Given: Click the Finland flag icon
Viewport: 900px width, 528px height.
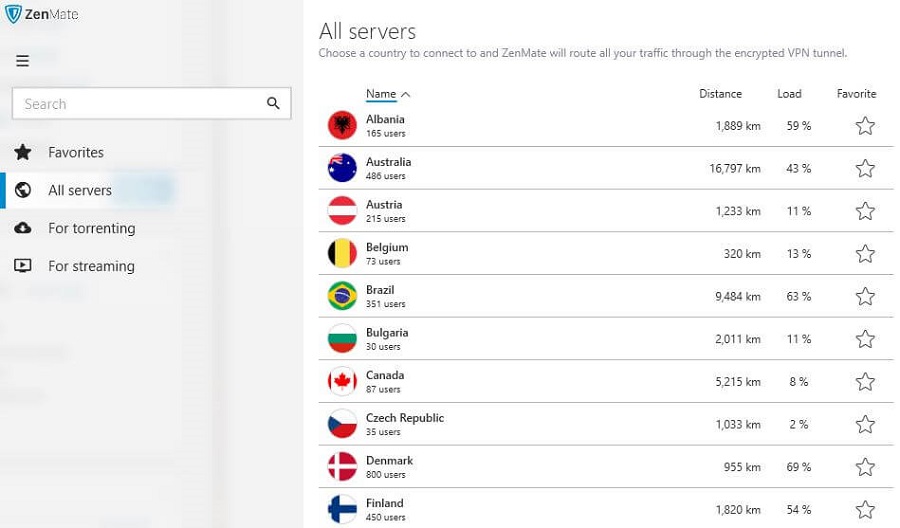Looking at the screenshot, I should [342, 509].
